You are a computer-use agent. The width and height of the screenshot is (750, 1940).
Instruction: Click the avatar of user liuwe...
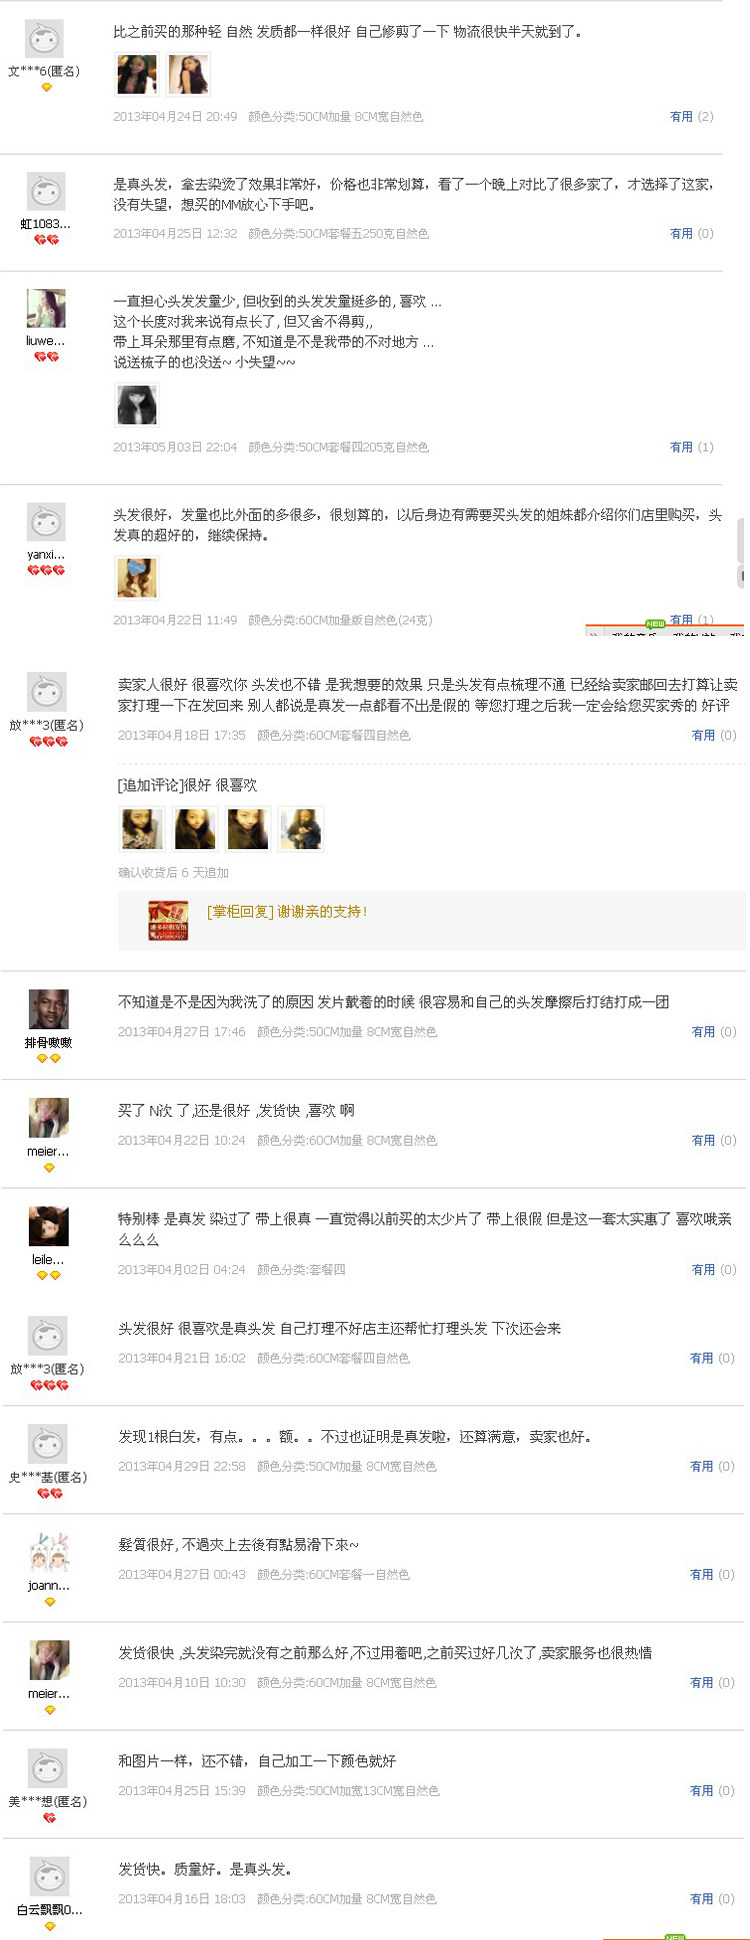46,309
